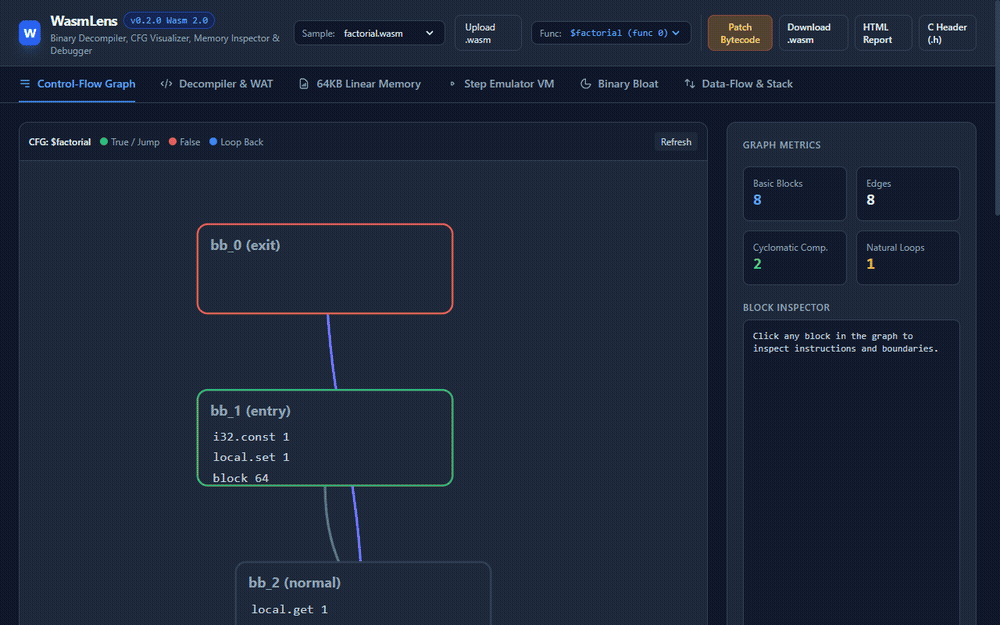Switch to the Binary Bloat tab
The height and width of the screenshot is (625, 1000).
619,84
